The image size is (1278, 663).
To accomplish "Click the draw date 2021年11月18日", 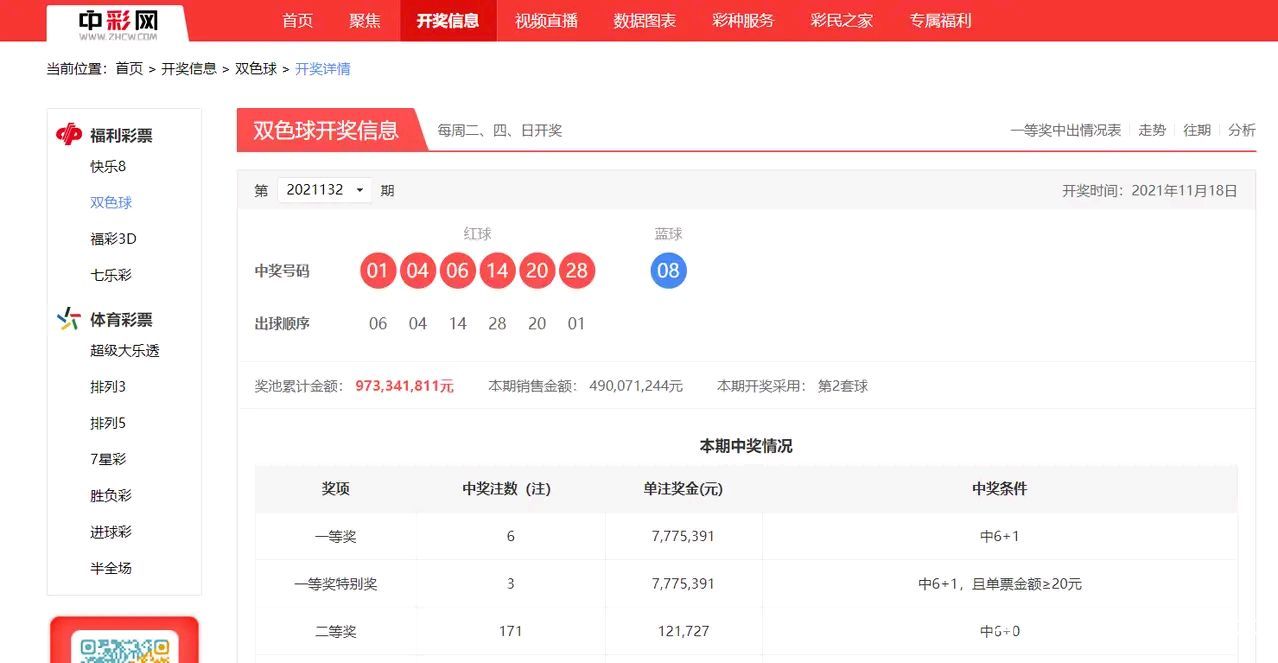I will tap(1184, 190).
